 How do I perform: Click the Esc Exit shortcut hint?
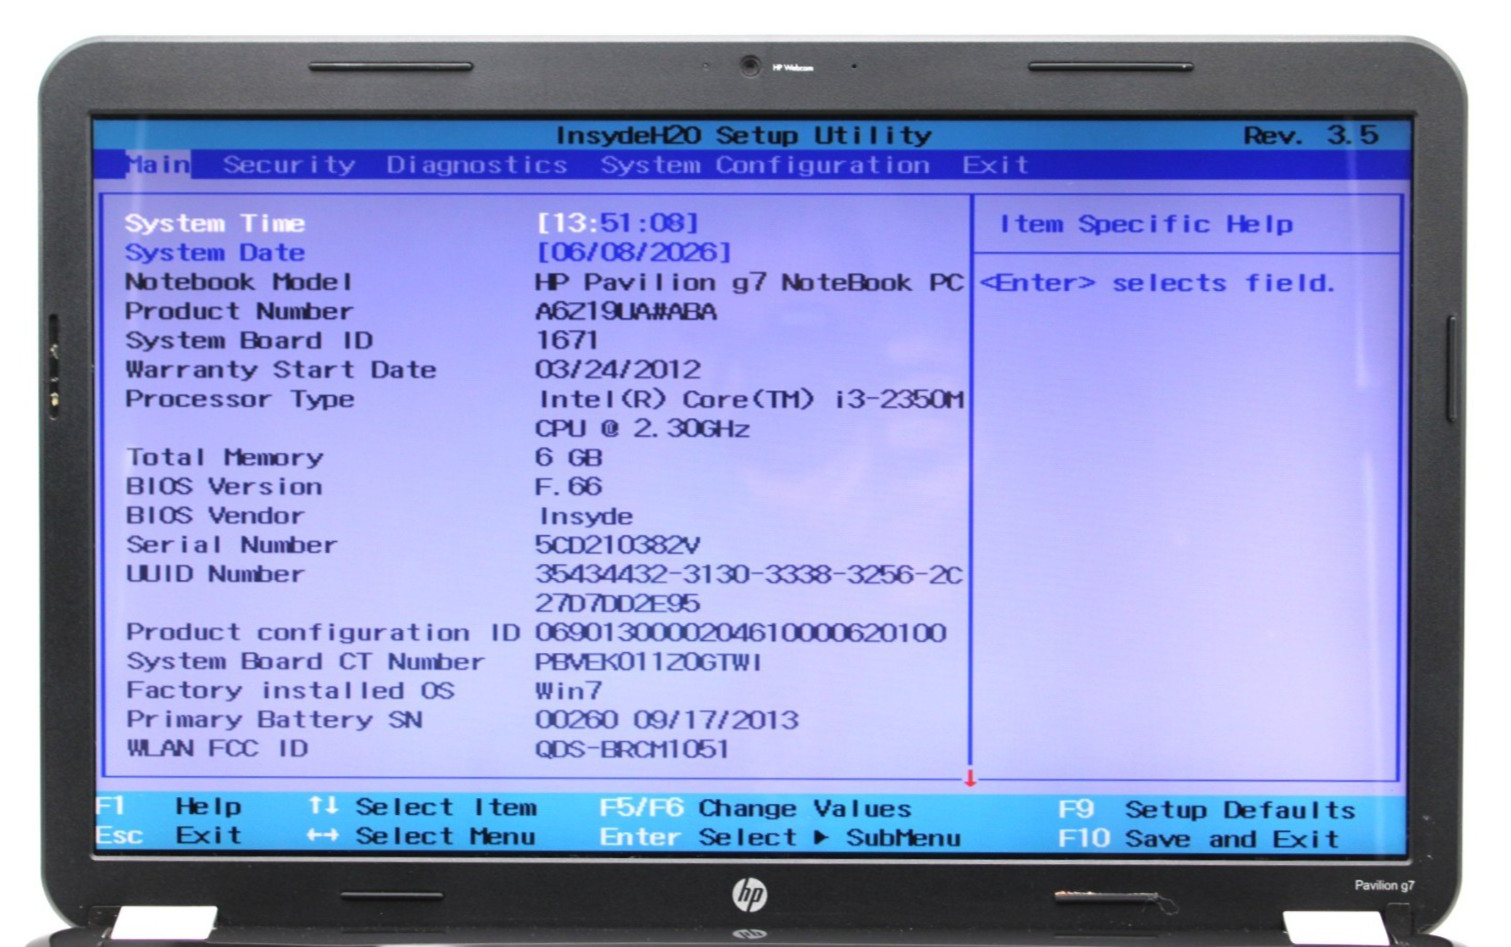click(x=169, y=835)
